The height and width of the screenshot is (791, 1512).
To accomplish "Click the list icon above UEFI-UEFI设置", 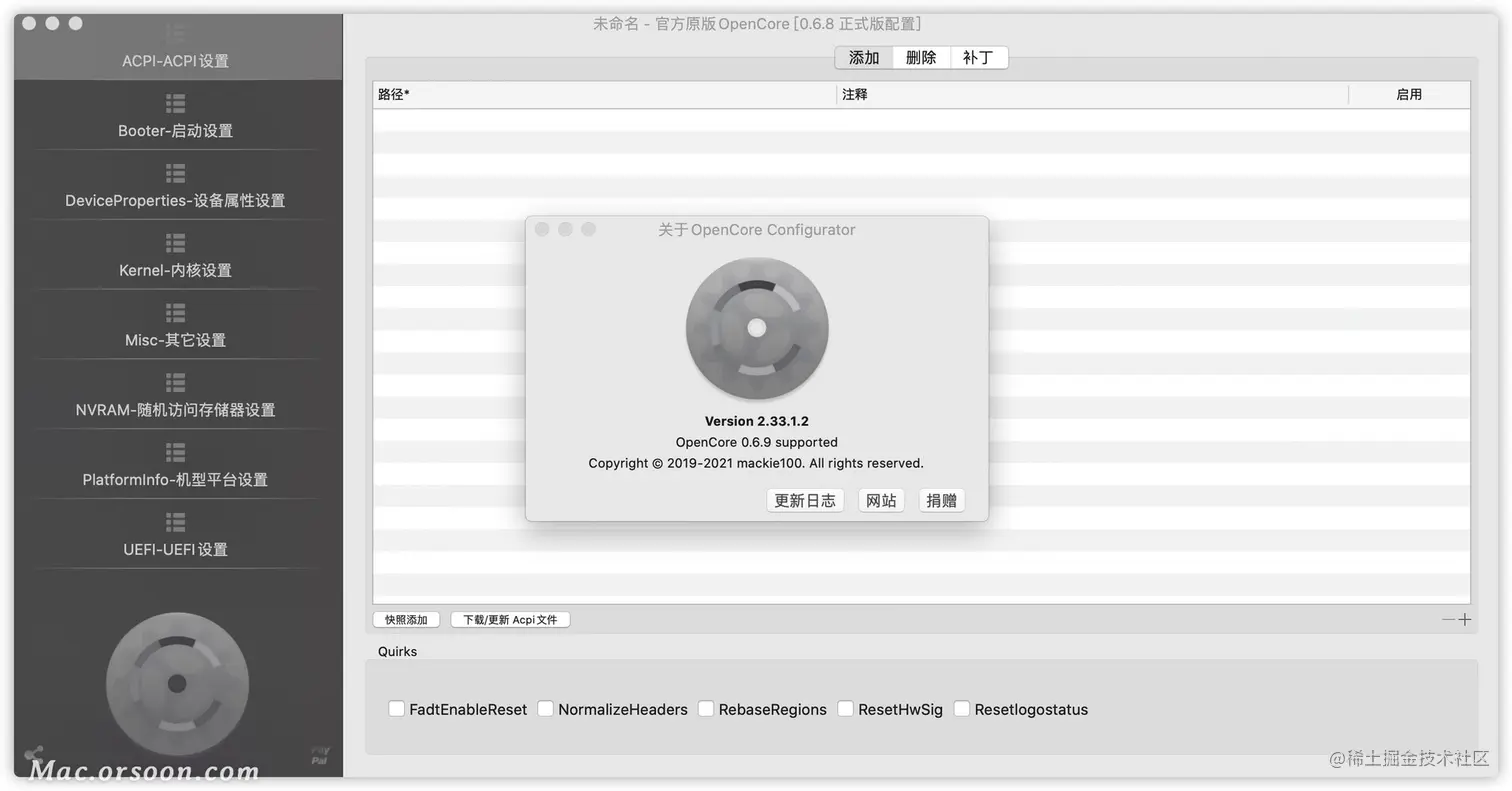I will click(176, 522).
